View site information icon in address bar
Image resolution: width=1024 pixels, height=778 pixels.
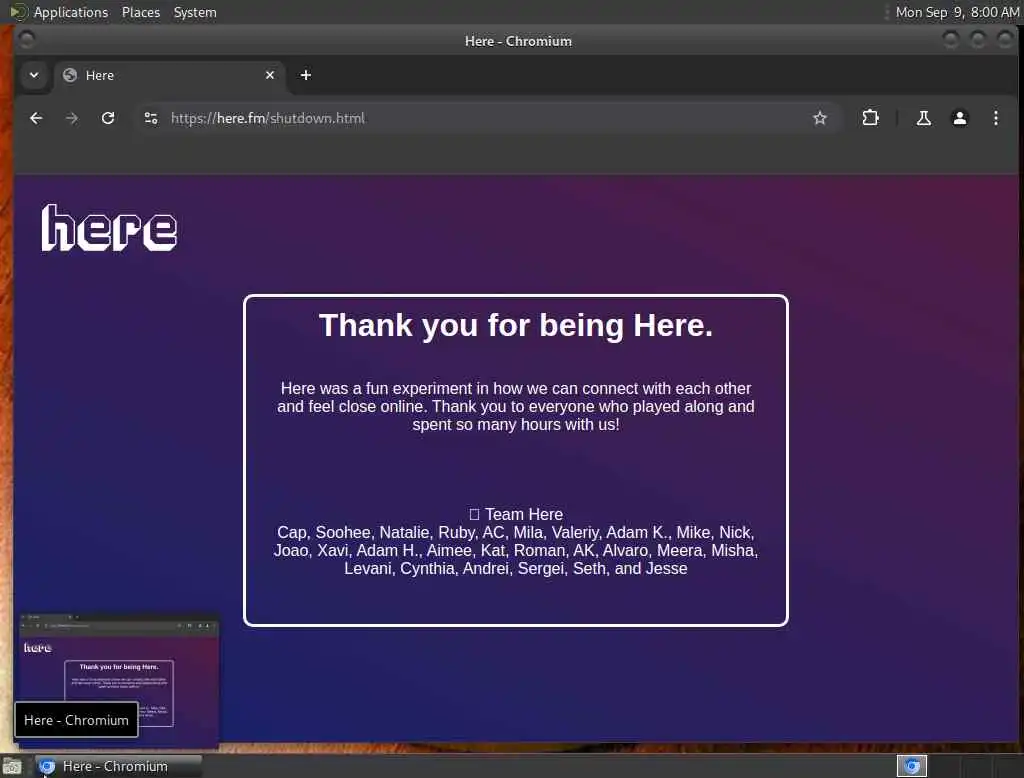(x=151, y=118)
